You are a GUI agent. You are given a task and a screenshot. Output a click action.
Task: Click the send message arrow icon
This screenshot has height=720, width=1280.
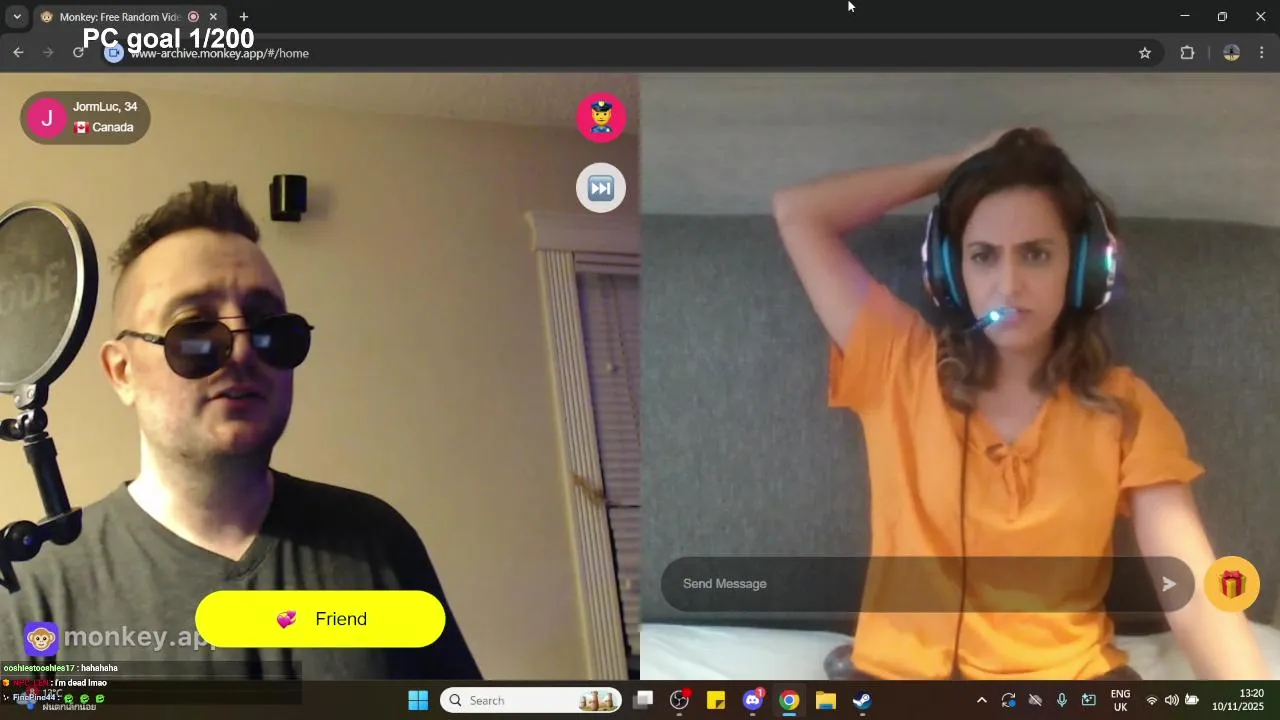(1169, 584)
